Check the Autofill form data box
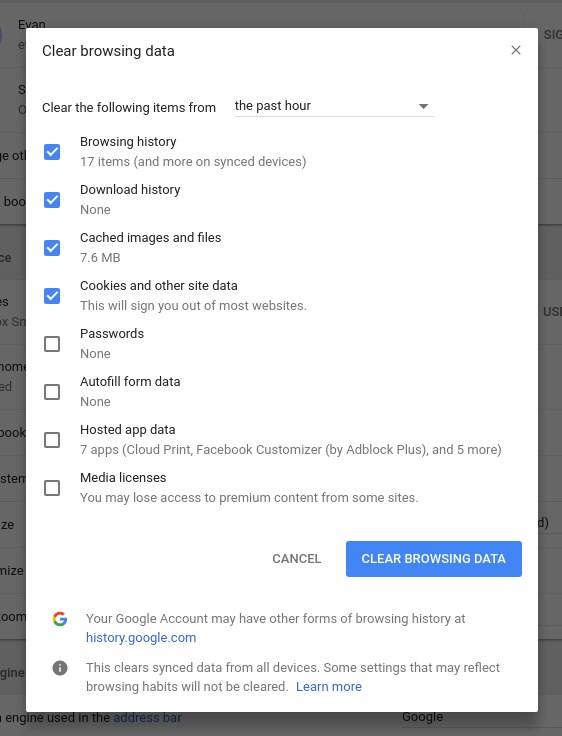The height and width of the screenshot is (736, 562). point(52,392)
